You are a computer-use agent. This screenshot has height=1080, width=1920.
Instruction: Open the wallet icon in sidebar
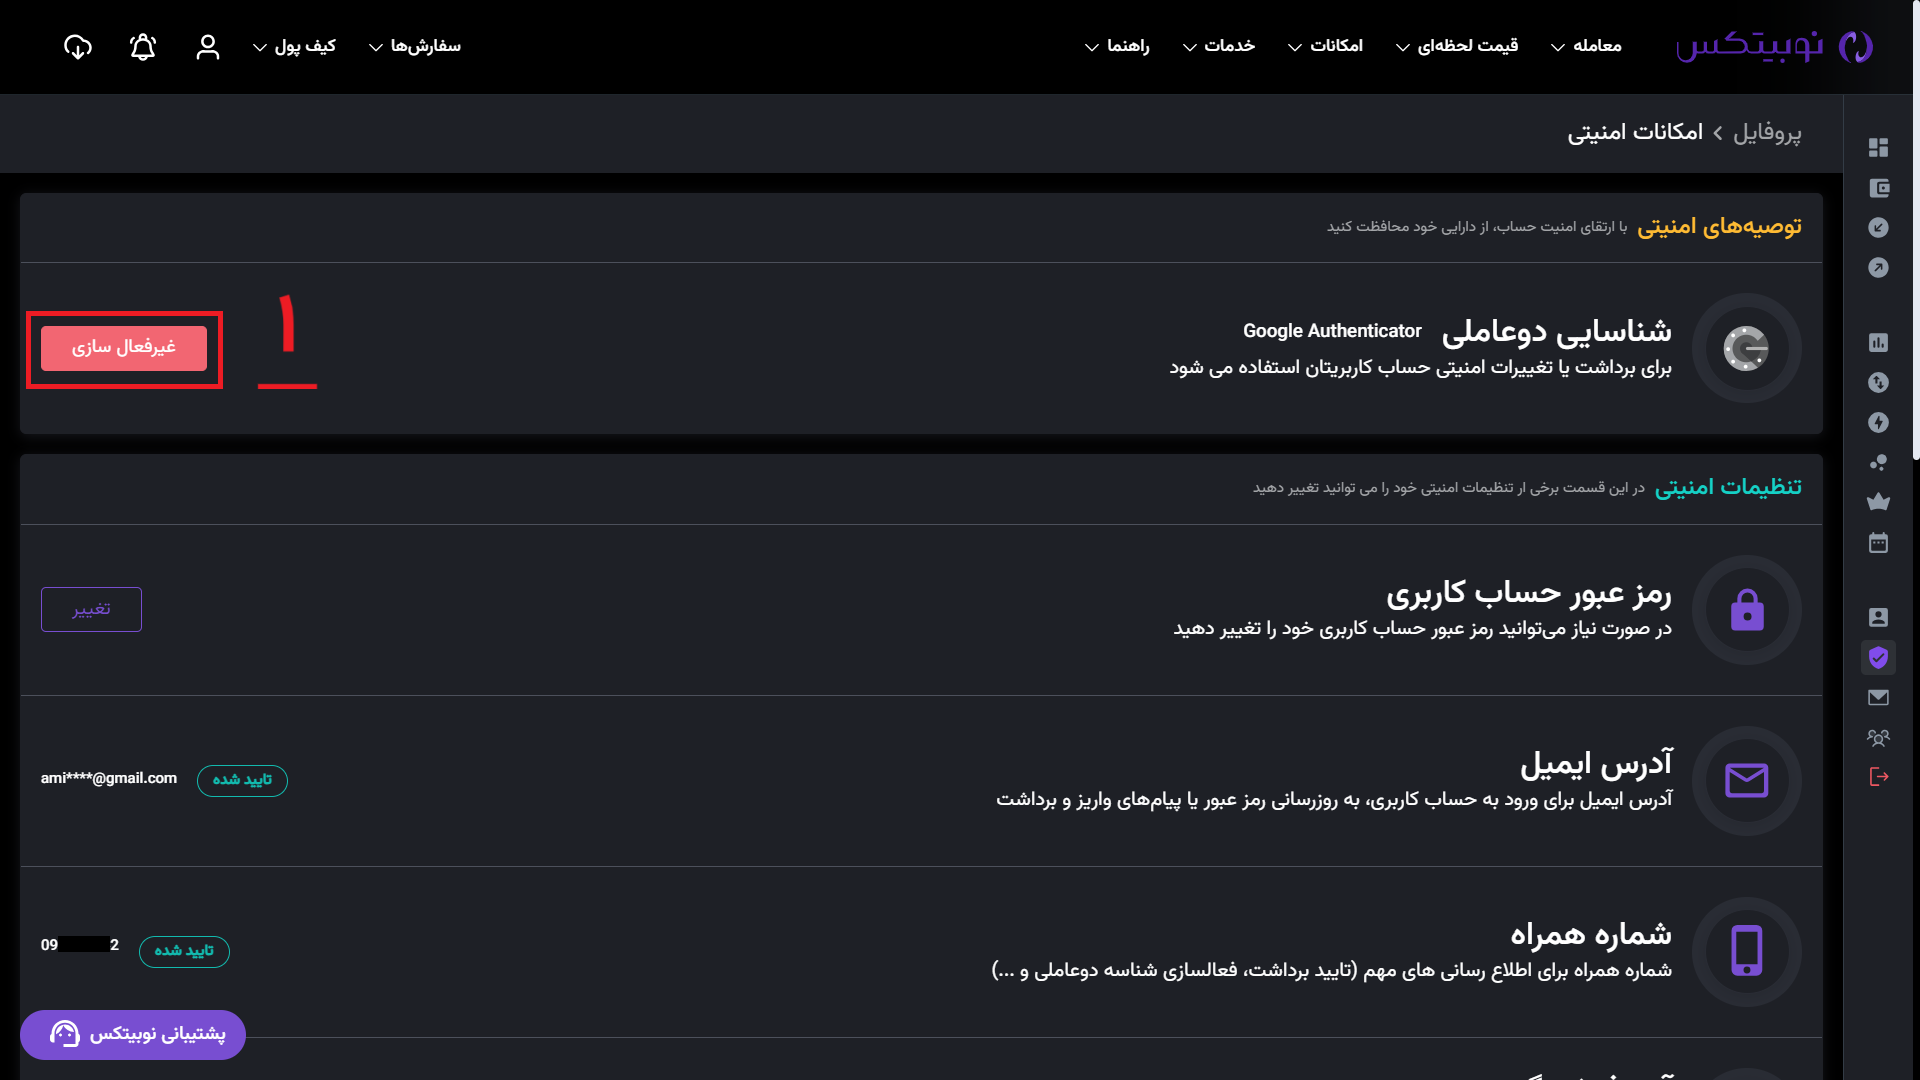pos(1878,188)
